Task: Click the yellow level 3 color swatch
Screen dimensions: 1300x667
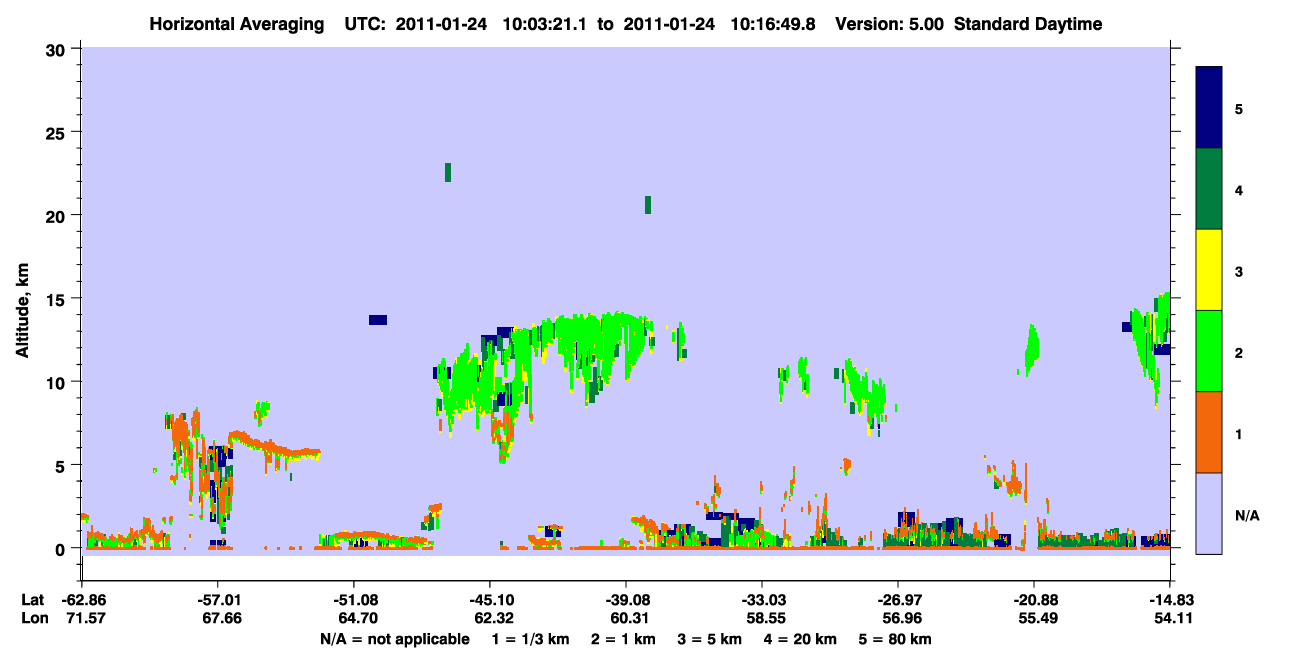Action: [1209, 270]
